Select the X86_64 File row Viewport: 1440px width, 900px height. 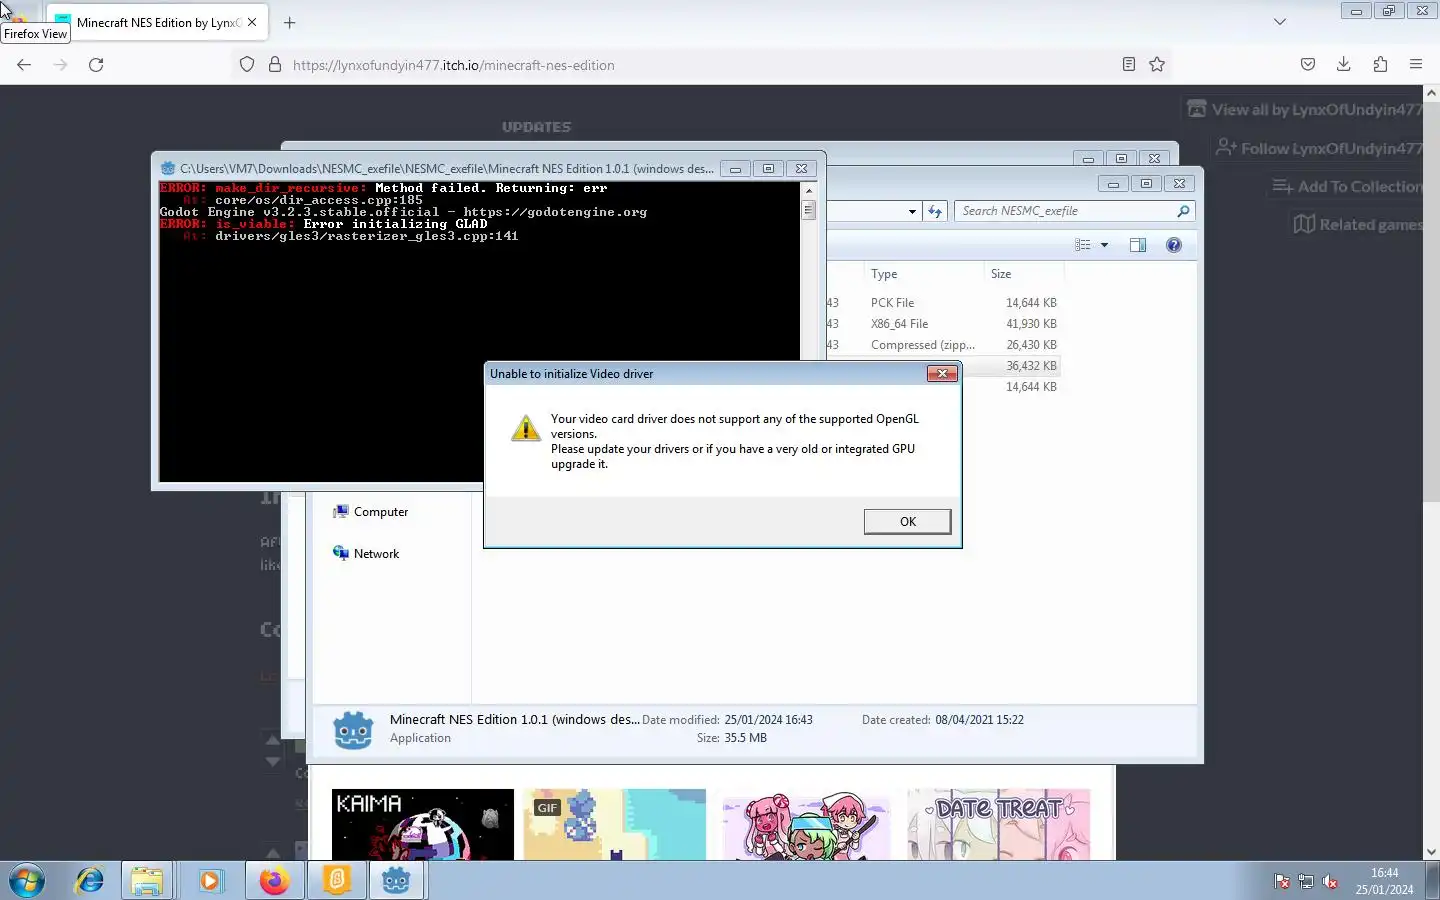point(943,323)
